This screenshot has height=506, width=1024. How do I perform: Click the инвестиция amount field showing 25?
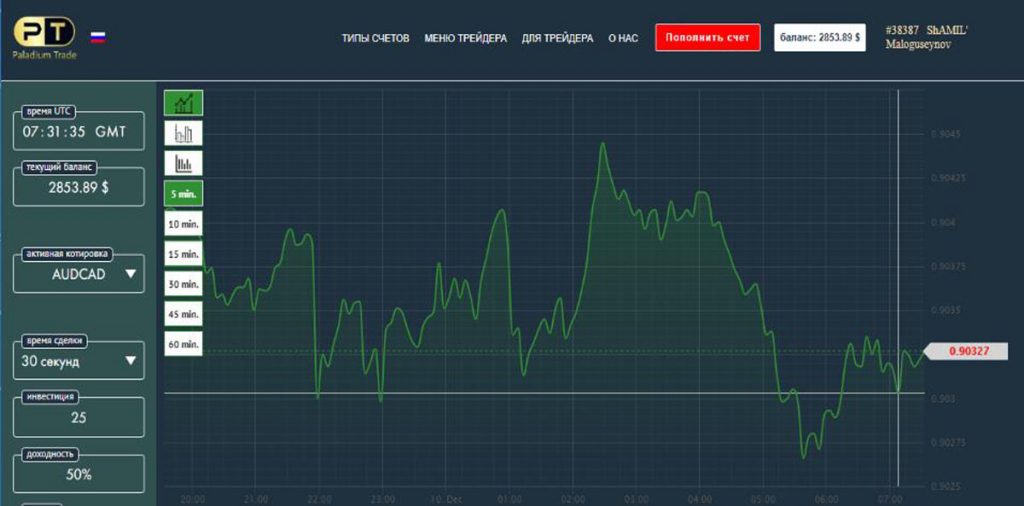(79, 417)
